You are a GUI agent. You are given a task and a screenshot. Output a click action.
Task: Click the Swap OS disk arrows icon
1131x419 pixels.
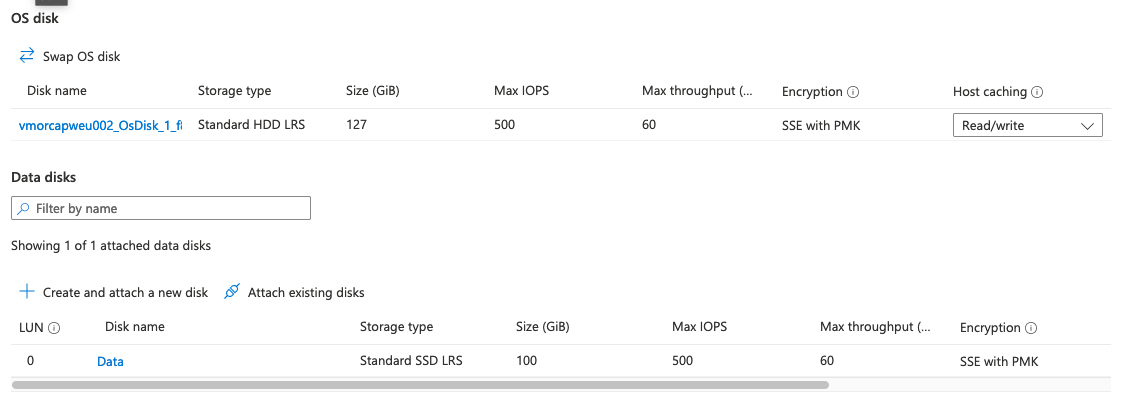tap(27, 56)
